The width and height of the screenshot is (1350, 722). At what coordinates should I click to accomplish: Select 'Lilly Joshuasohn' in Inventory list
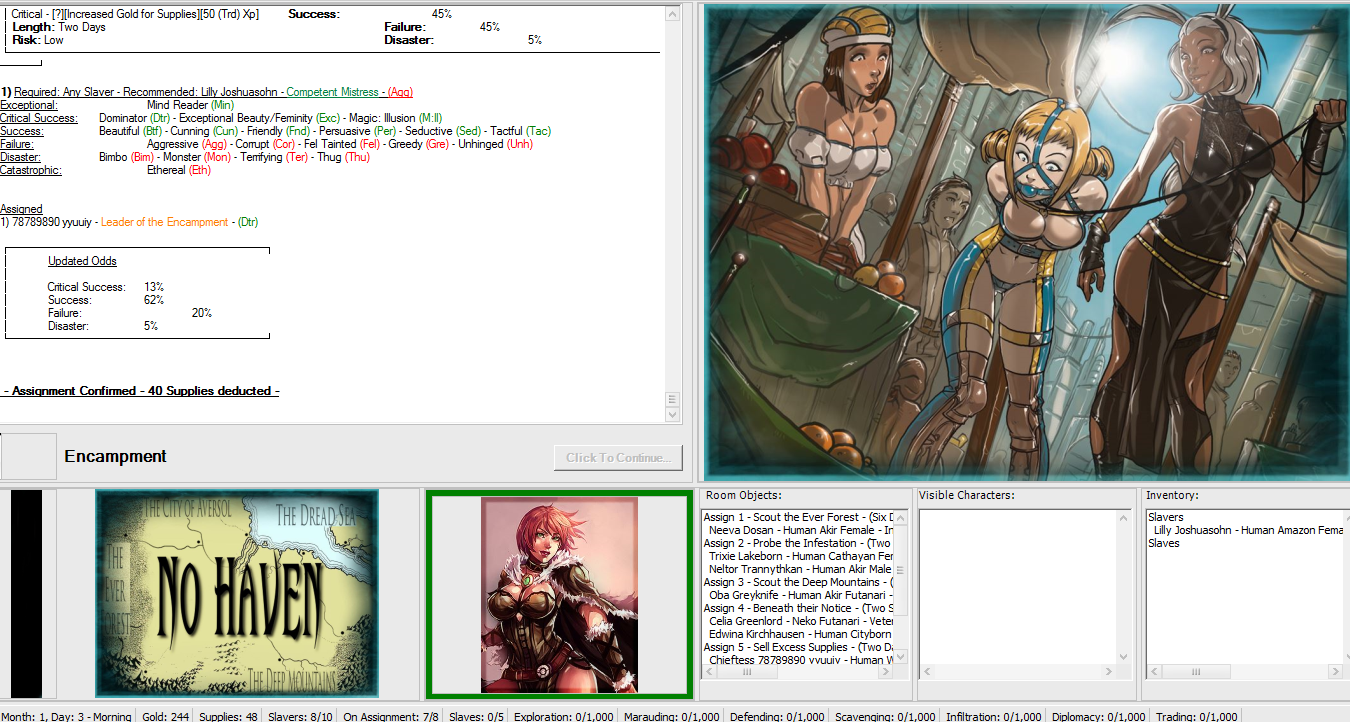tap(1247, 530)
